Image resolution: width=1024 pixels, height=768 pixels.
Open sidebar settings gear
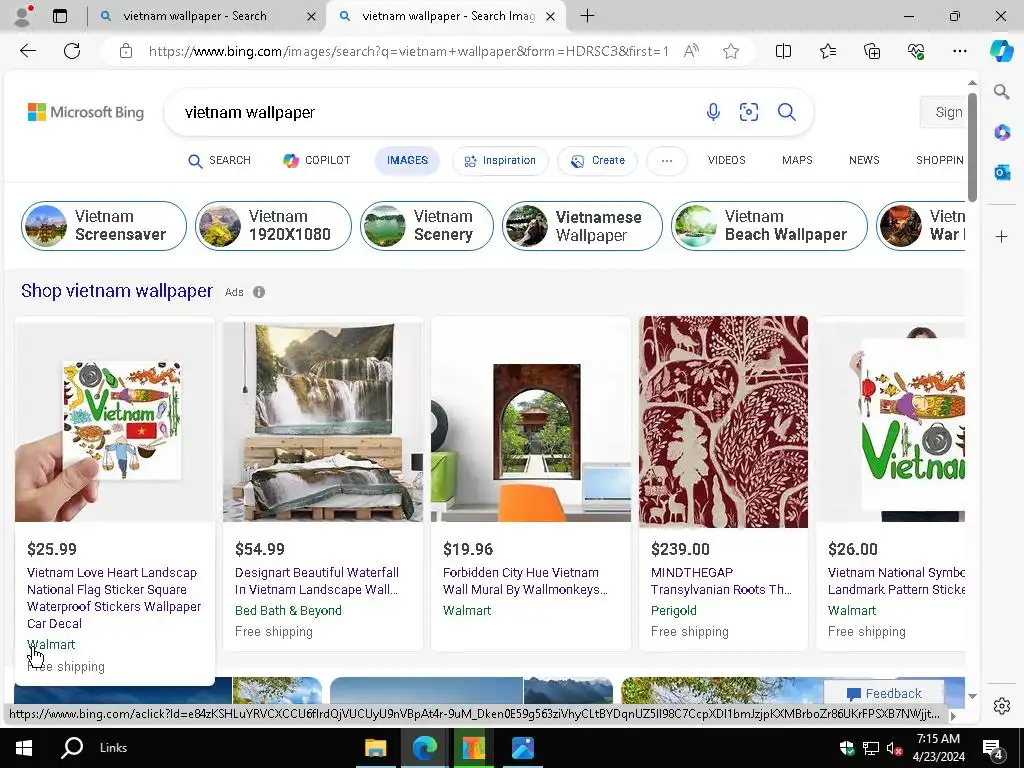pyautogui.click(x=1001, y=706)
